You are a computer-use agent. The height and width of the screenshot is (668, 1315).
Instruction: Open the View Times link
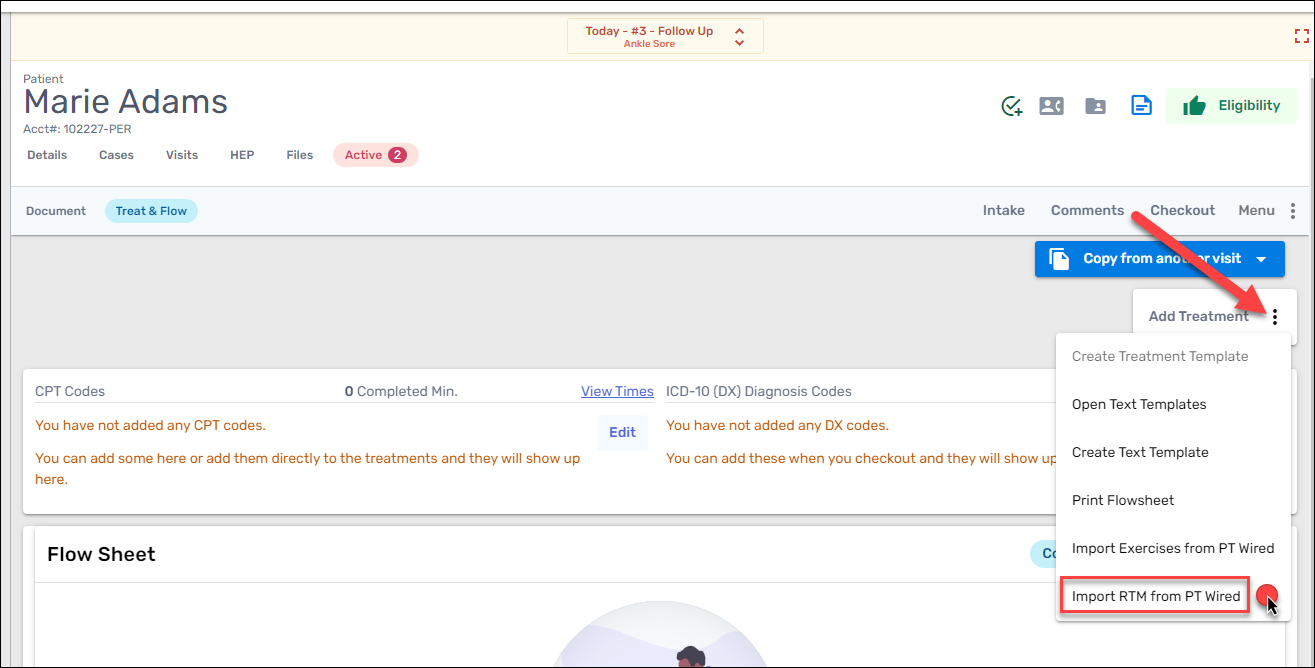click(617, 391)
